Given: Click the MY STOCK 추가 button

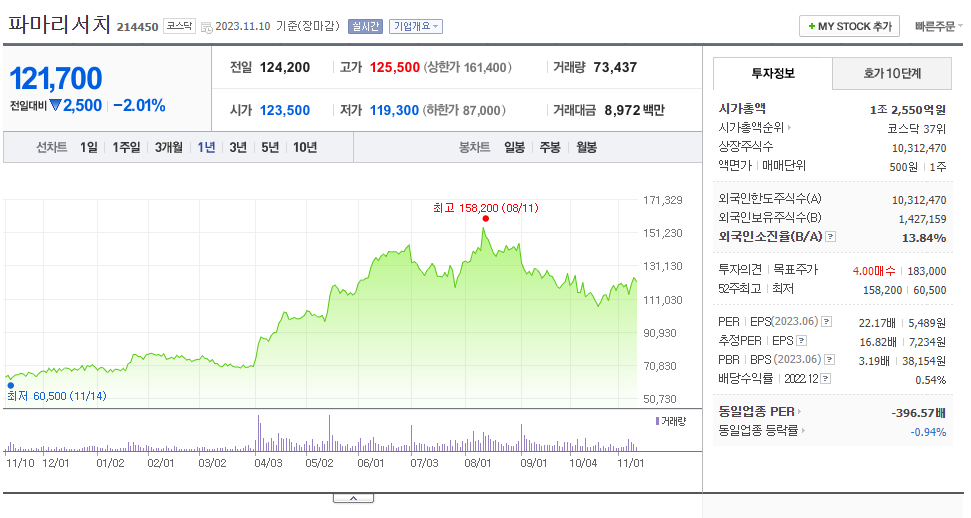Looking at the screenshot, I should click(850, 27).
